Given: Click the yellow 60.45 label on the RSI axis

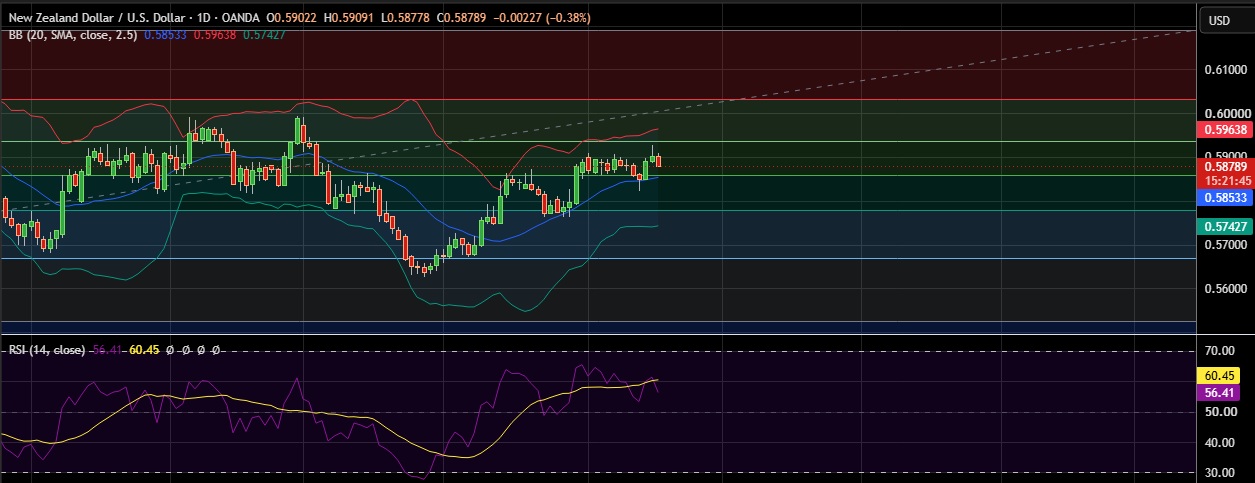Looking at the screenshot, I should 1219,377.
